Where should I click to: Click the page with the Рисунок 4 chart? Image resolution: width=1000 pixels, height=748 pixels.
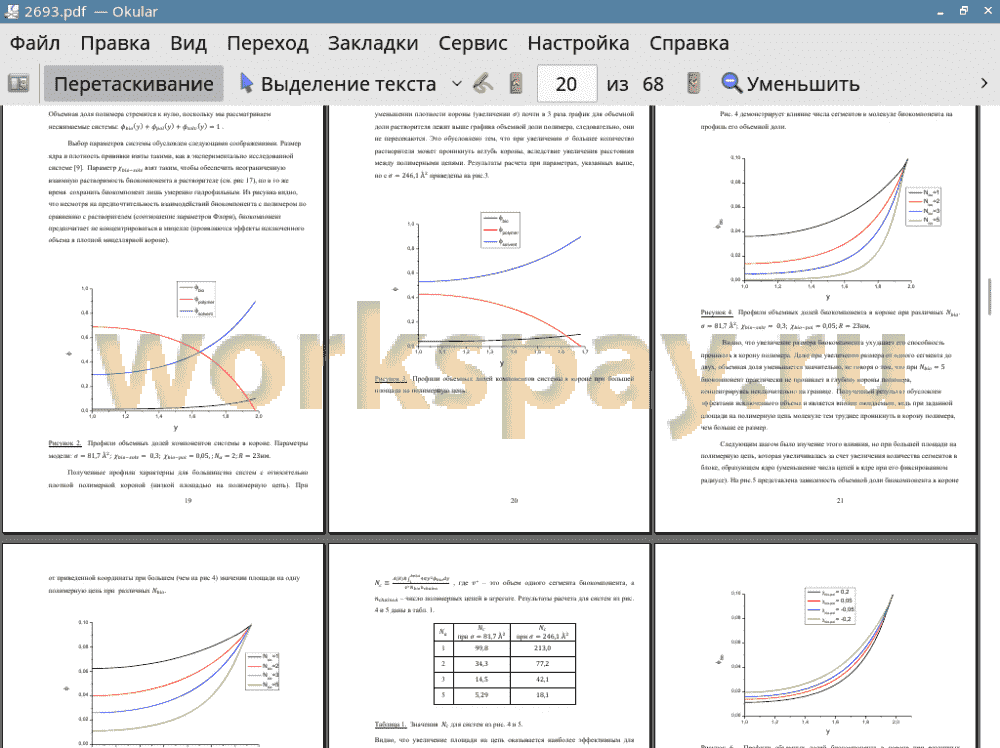click(x=816, y=319)
